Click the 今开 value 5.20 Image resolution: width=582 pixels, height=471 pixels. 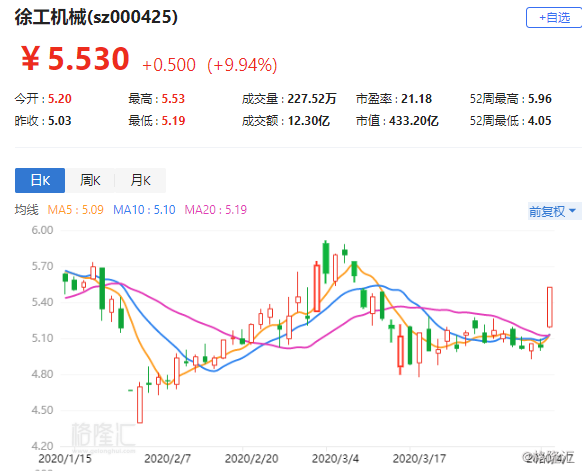coord(60,99)
